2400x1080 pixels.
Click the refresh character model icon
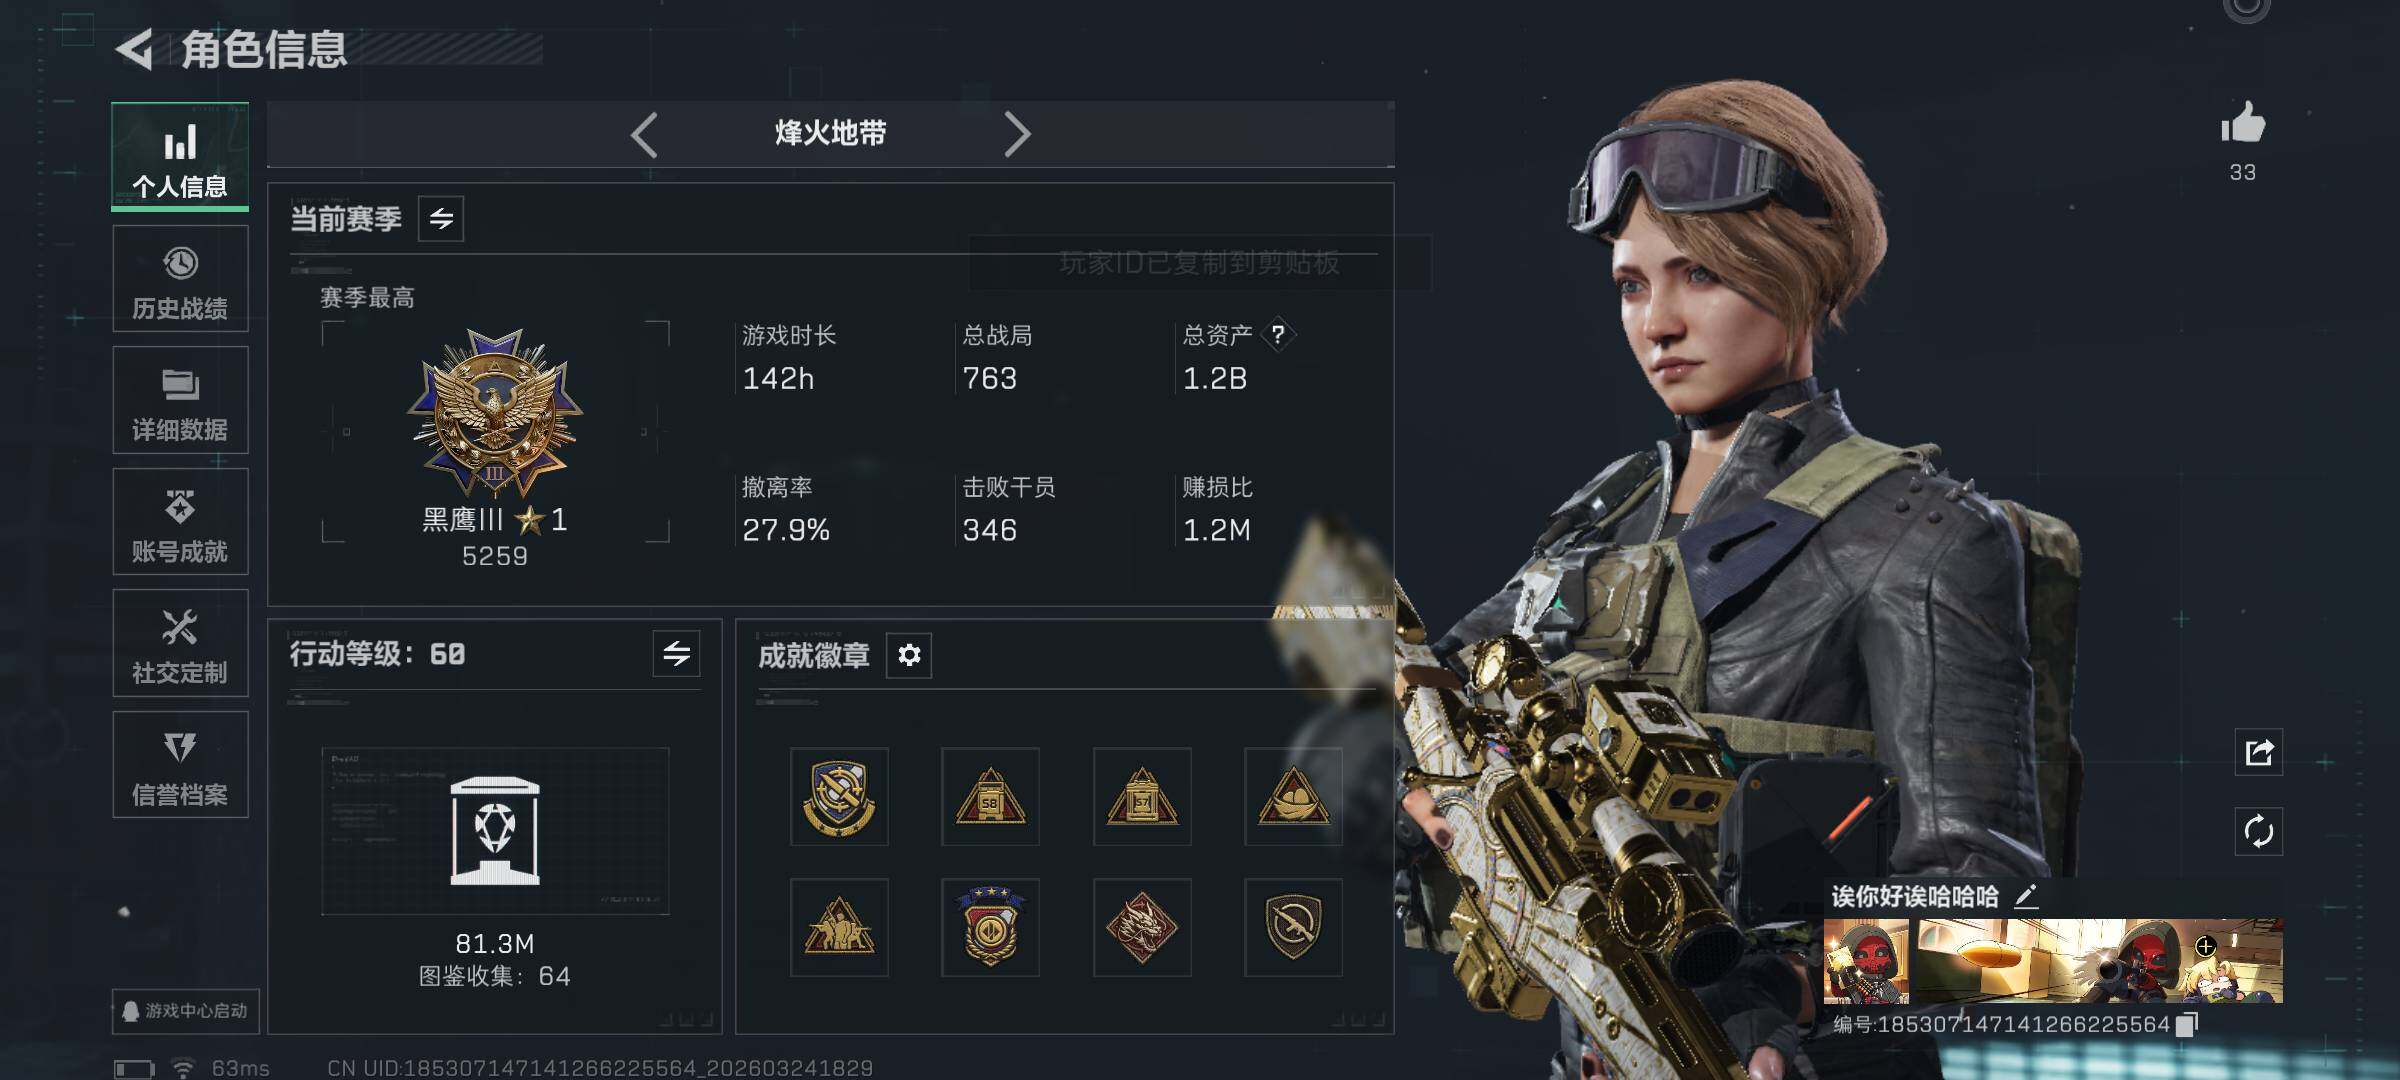[2259, 831]
